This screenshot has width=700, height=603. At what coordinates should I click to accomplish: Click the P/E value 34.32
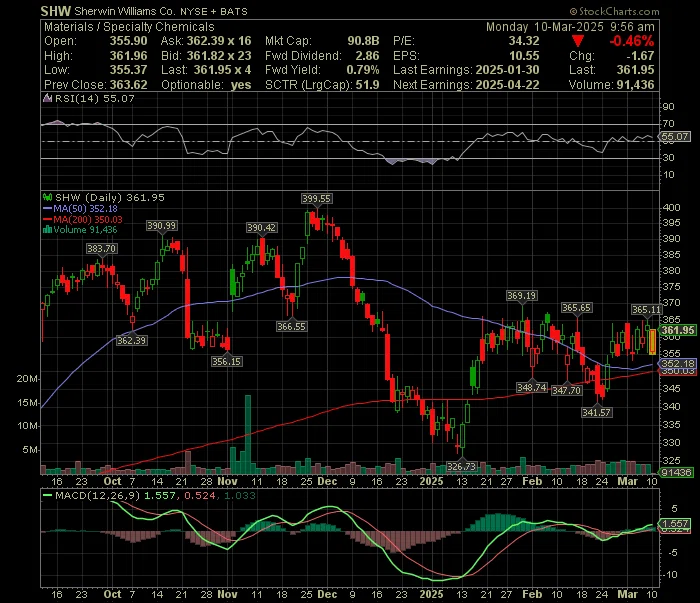click(x=524, y=41)
